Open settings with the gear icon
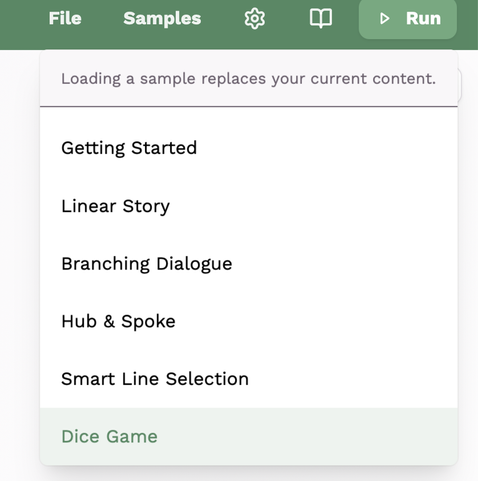The width and height of the screenshot is (478, 481). point(255,19)
